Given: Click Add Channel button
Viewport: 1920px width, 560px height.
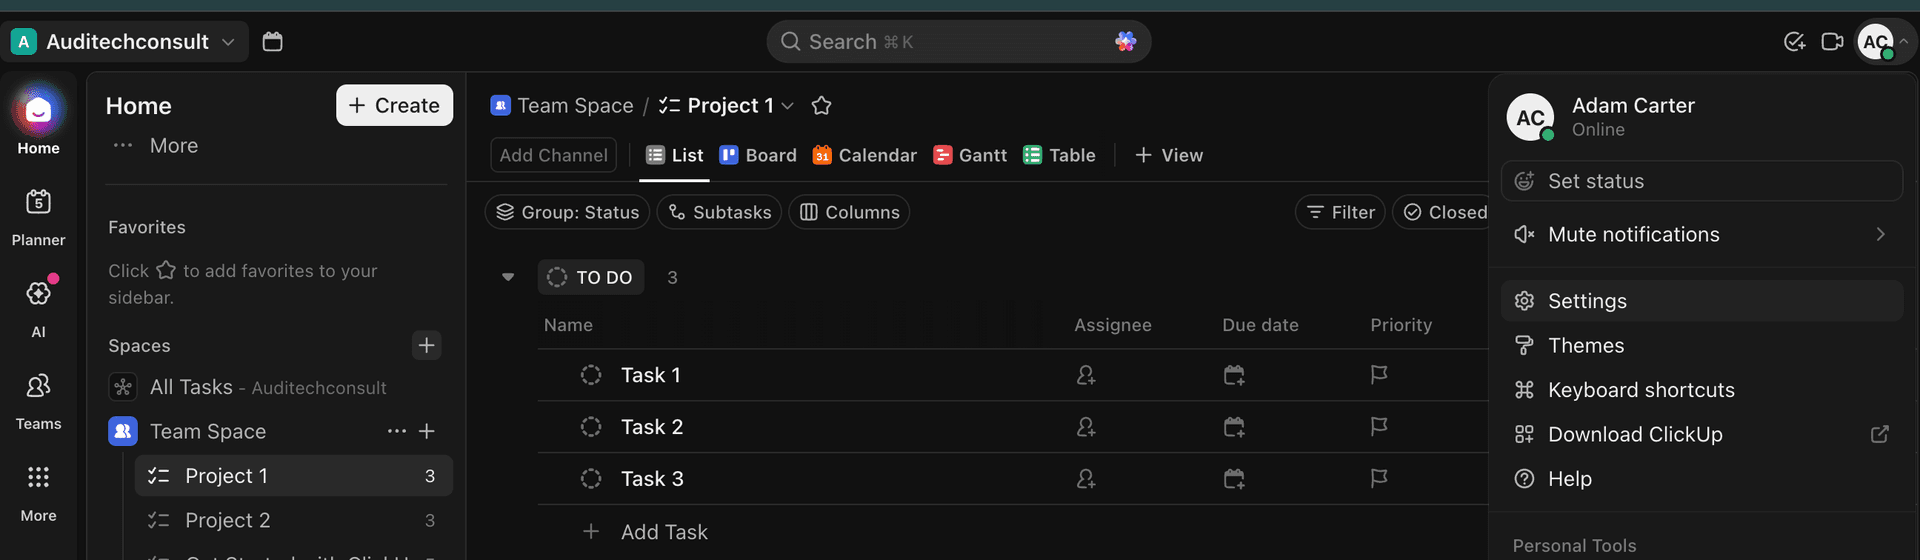Looking at the screenshot, I should (553, 155).
